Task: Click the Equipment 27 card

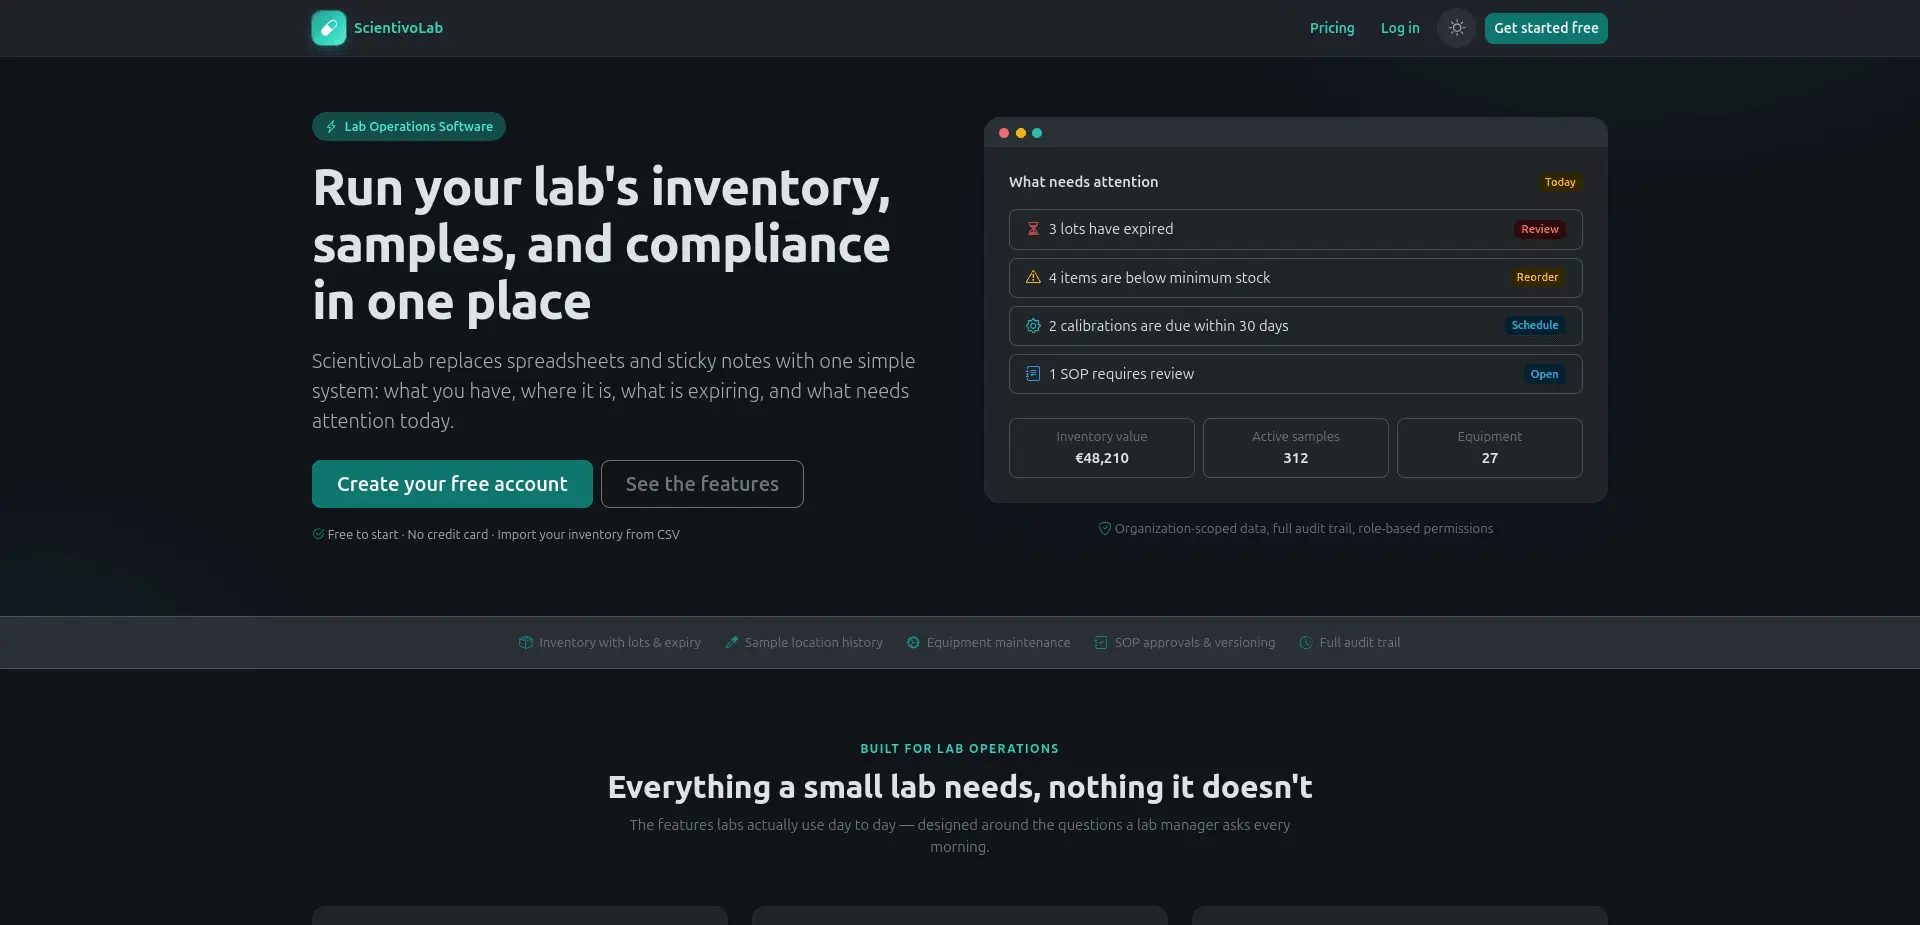Action: [x=1490, y=448]
